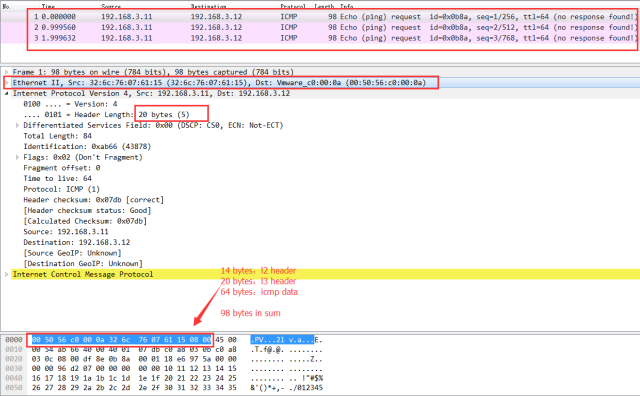Expand the Internet Control Message Protocol node
Image resolution: width=640 pixels, height=396 pixels.
coord(7,274)
